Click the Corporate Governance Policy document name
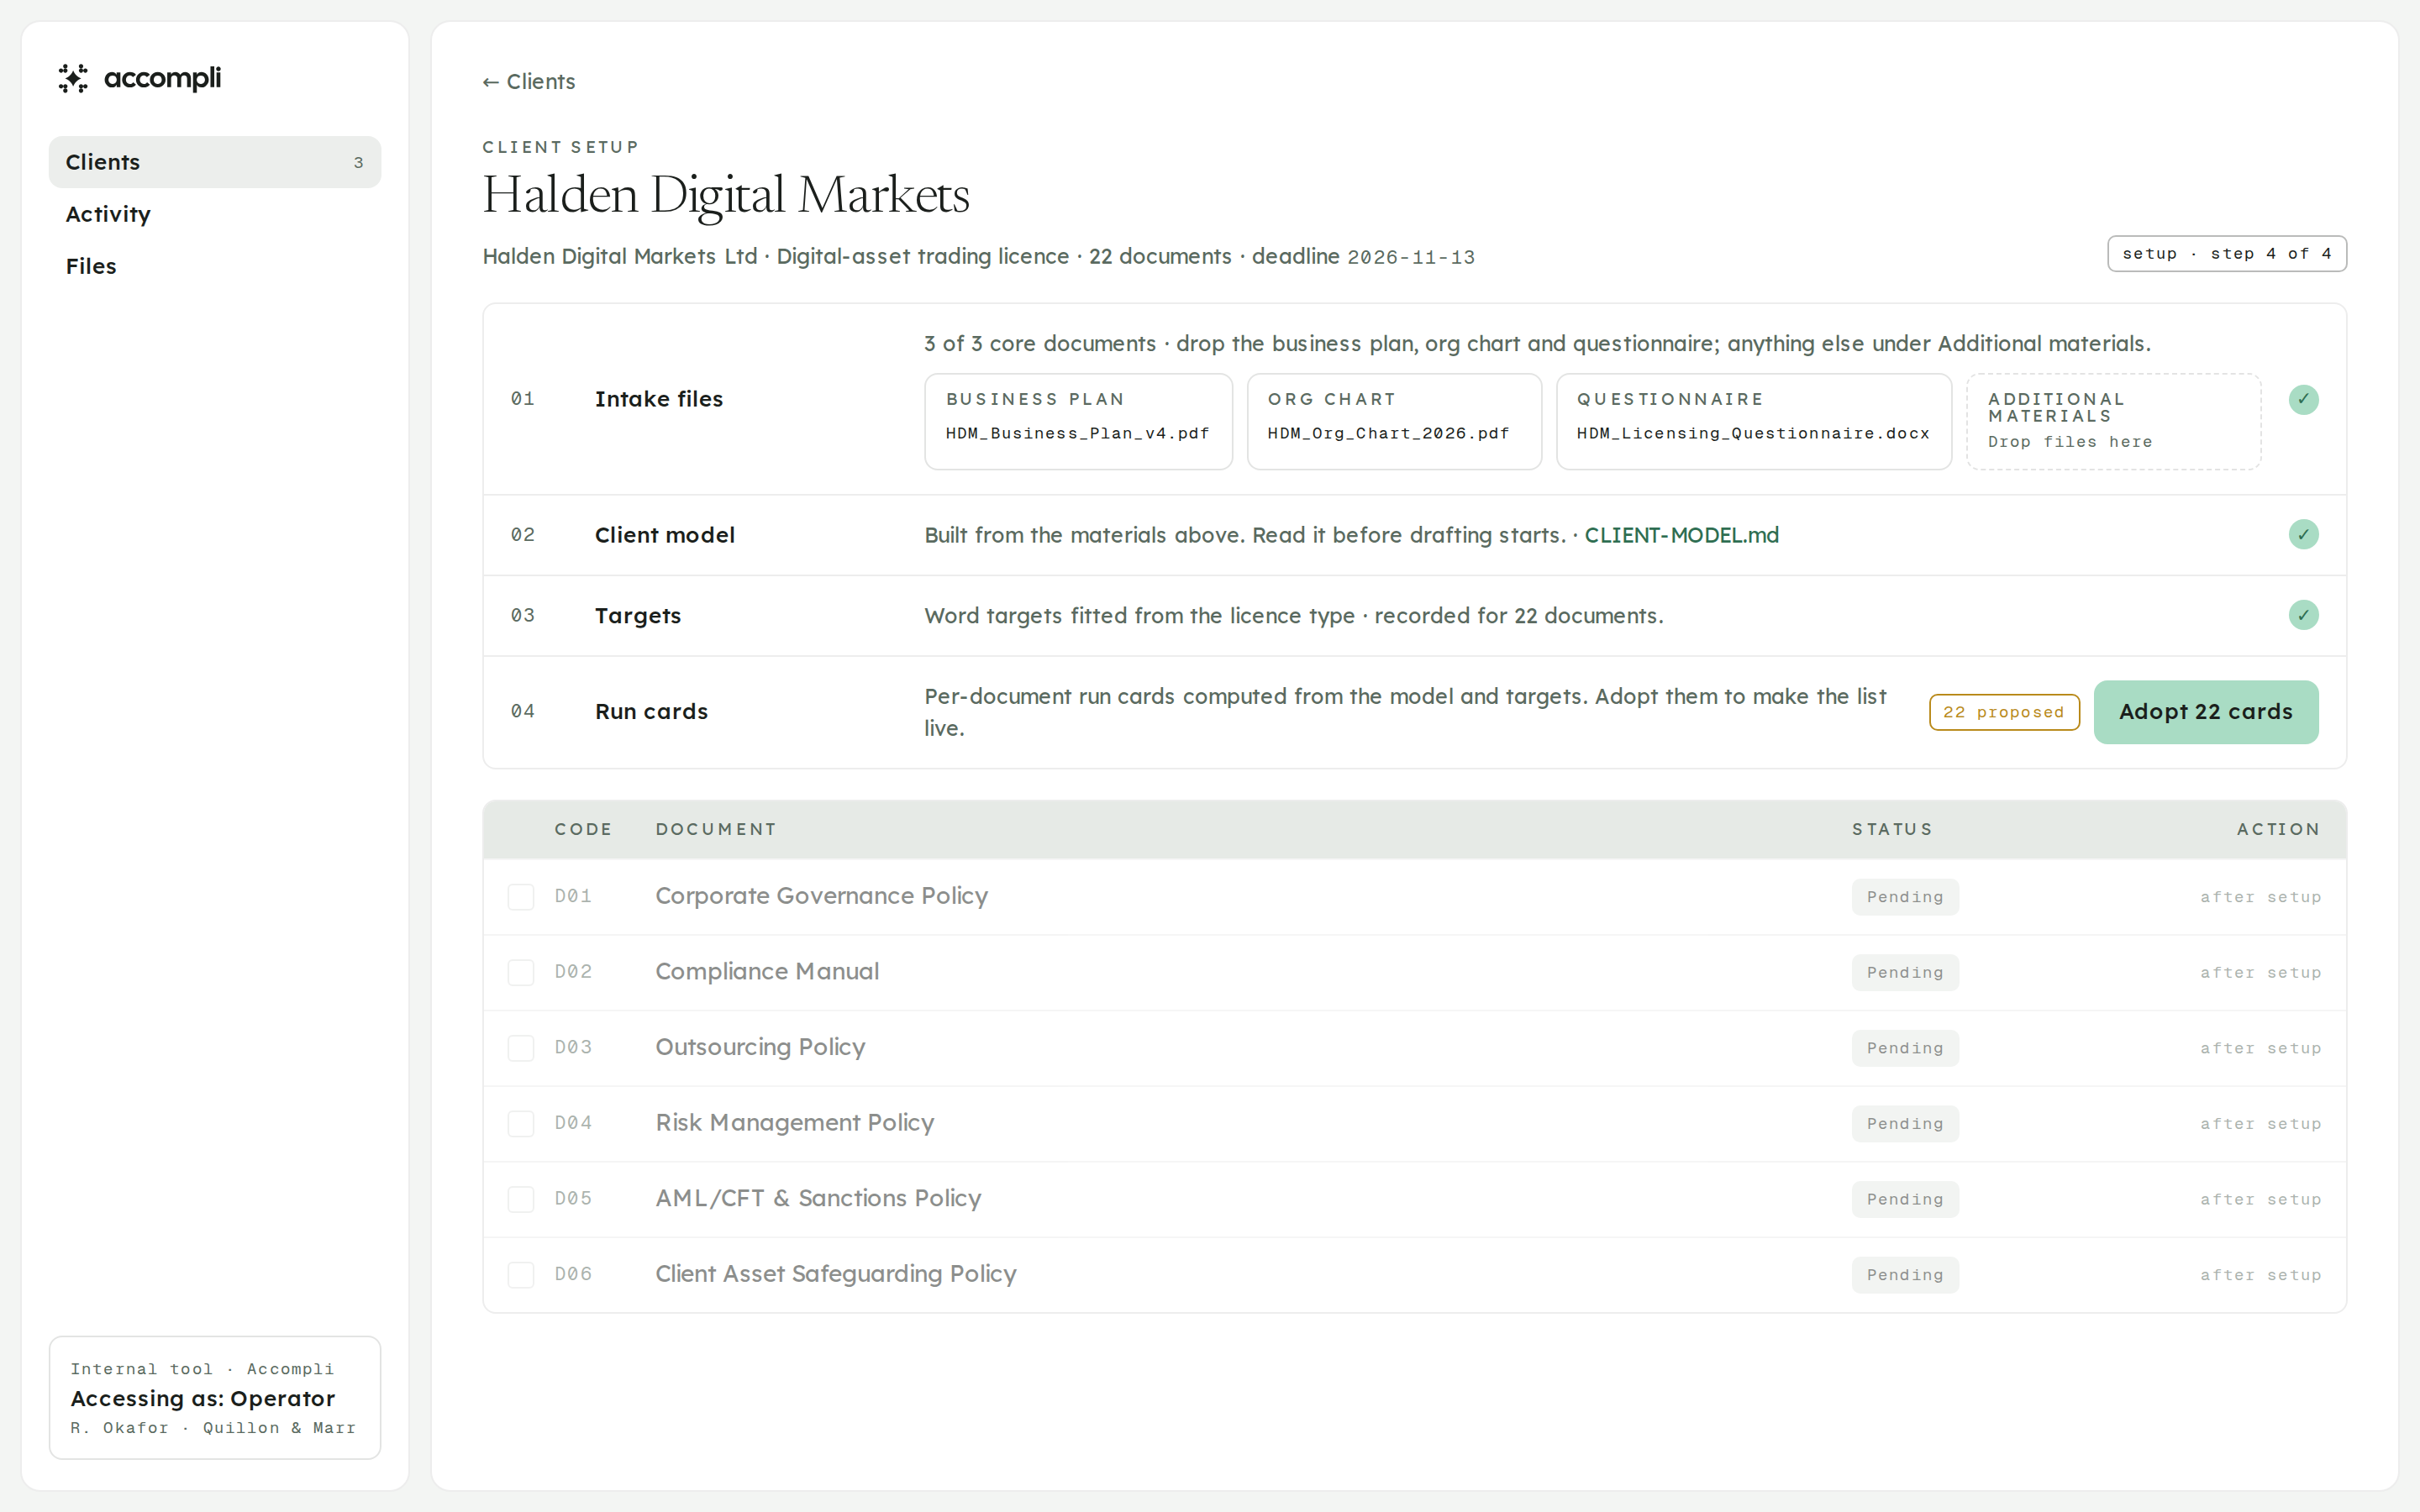This screenshot has height=1512, width=2420. pos(821,896)
